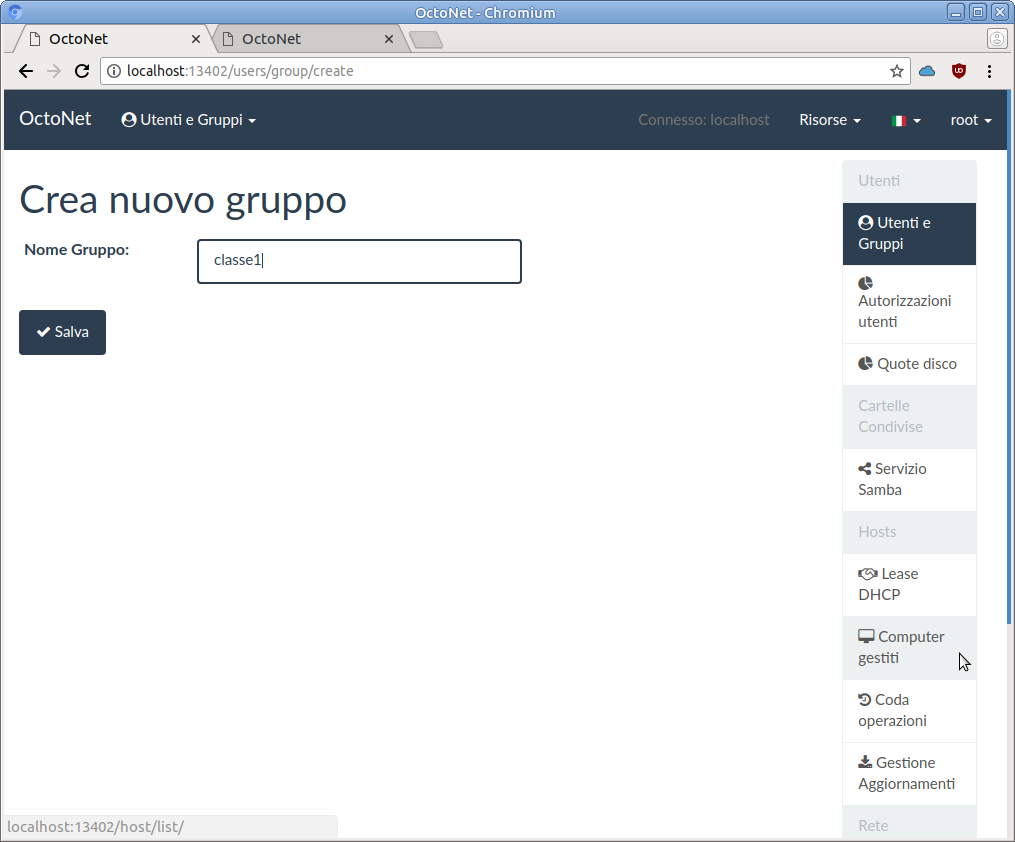
Task: Go back with the browser back arrow
Action: pos(25,71)
